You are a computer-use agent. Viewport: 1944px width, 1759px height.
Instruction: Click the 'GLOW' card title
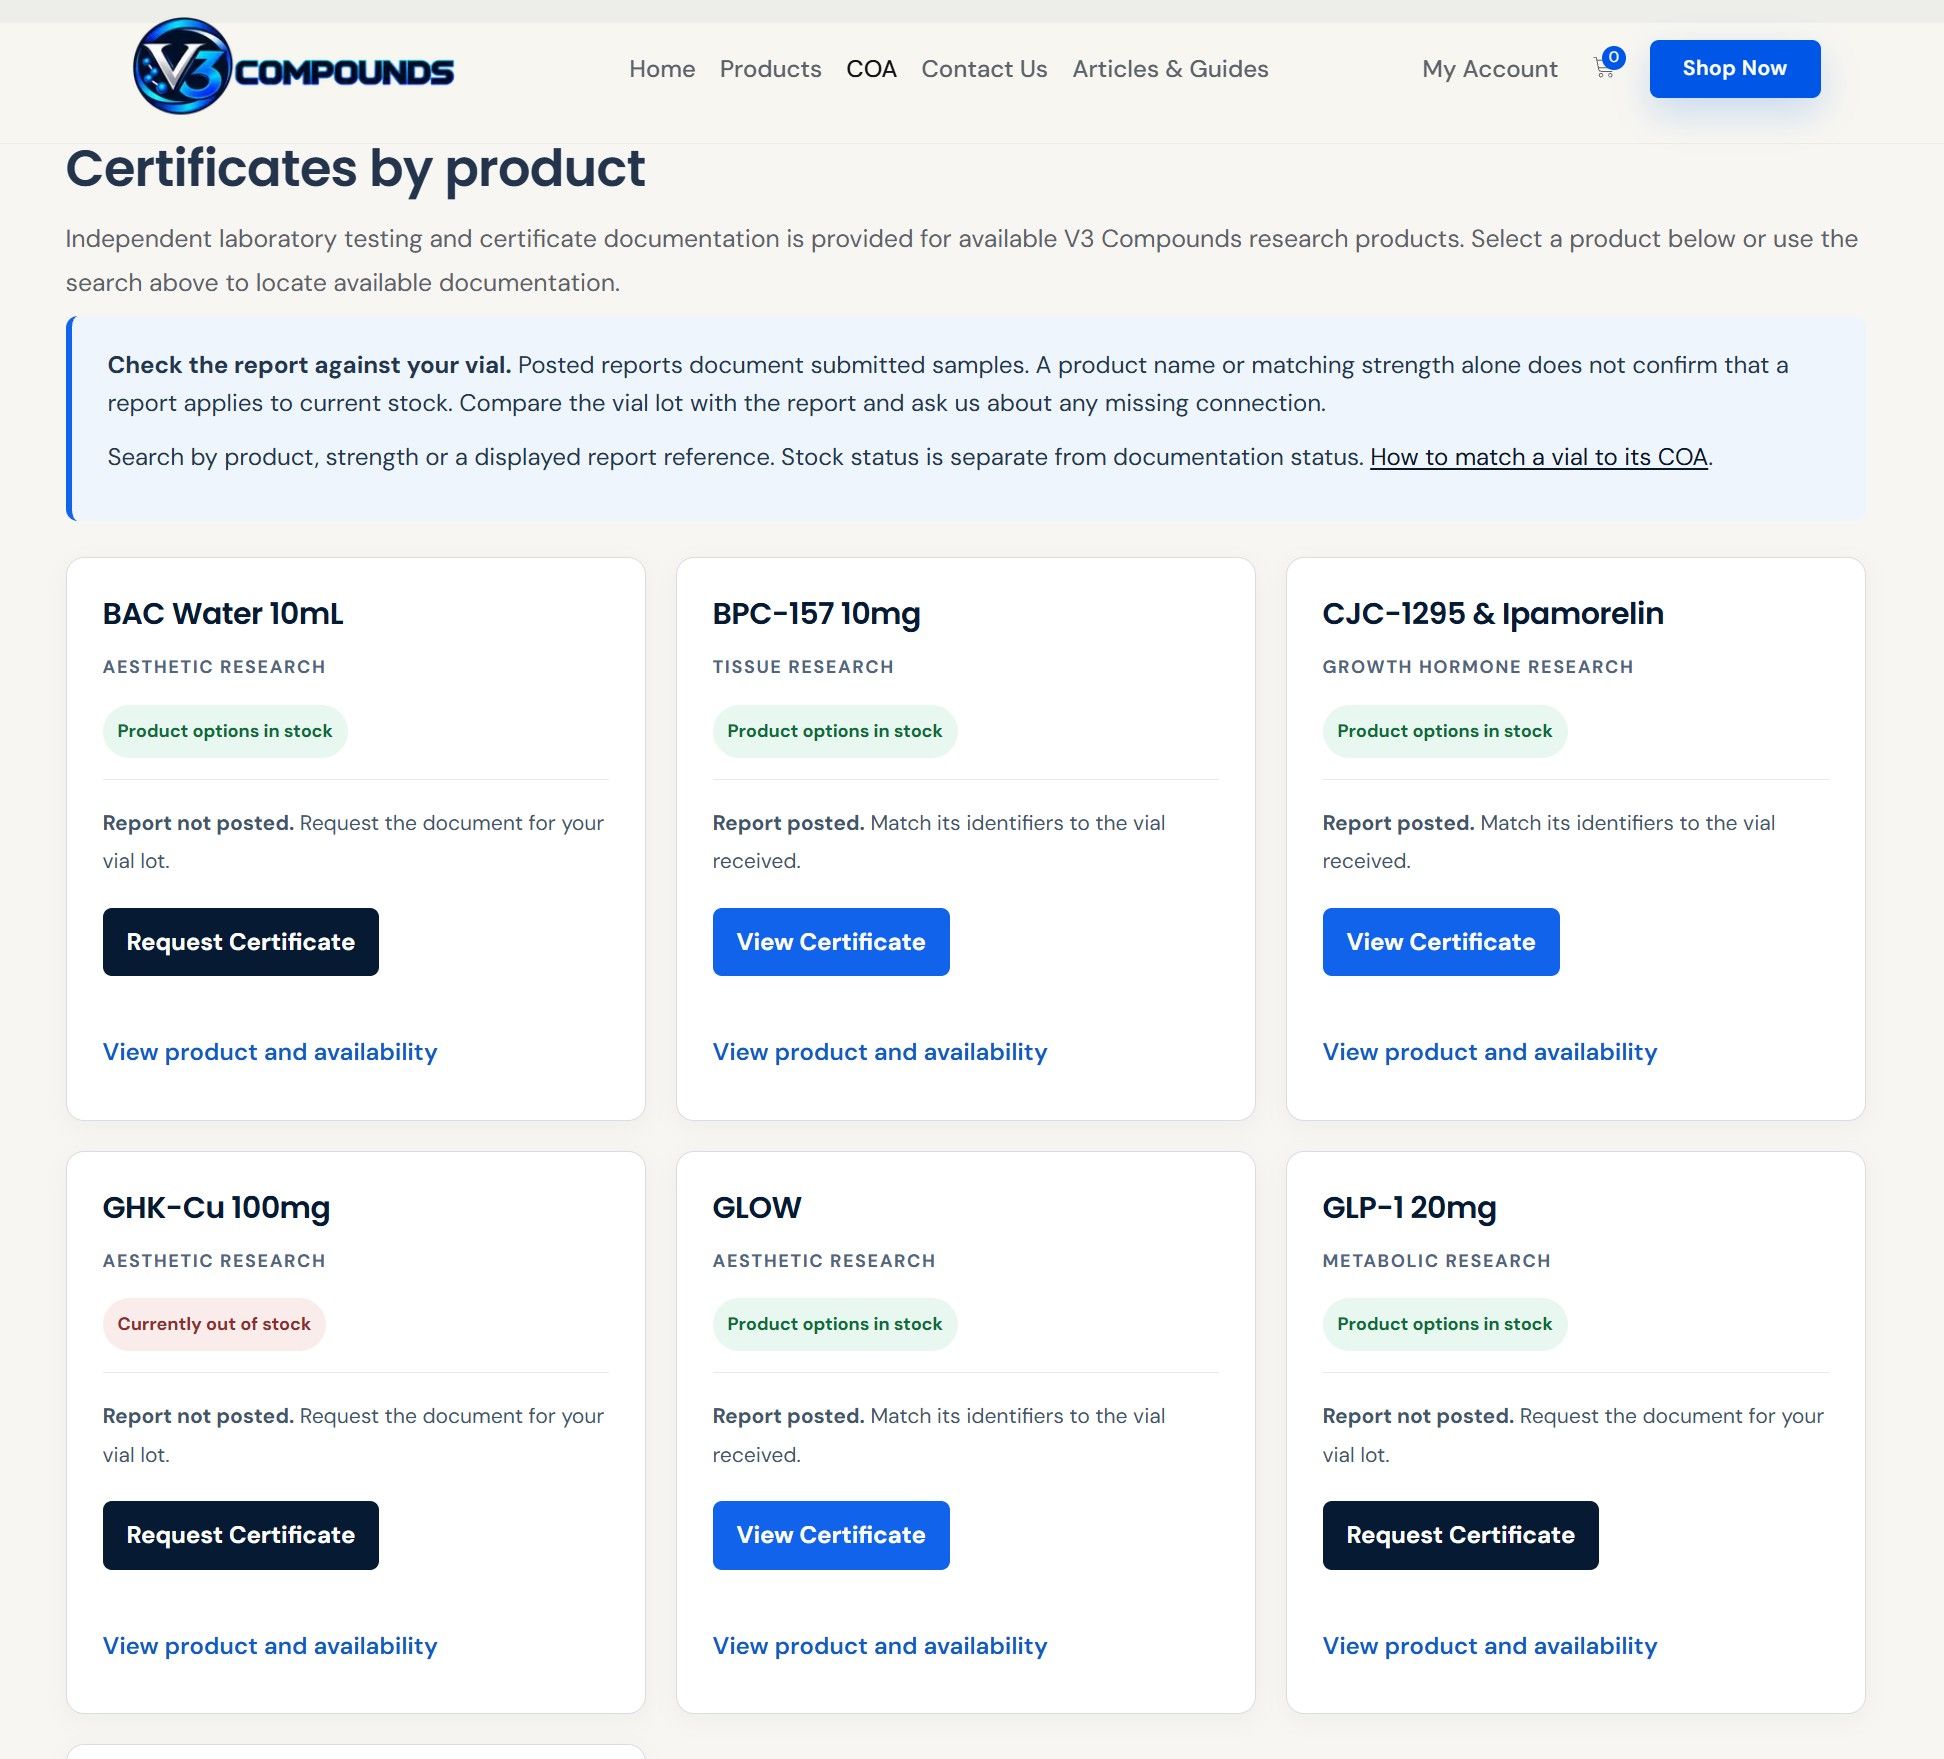757,1208
